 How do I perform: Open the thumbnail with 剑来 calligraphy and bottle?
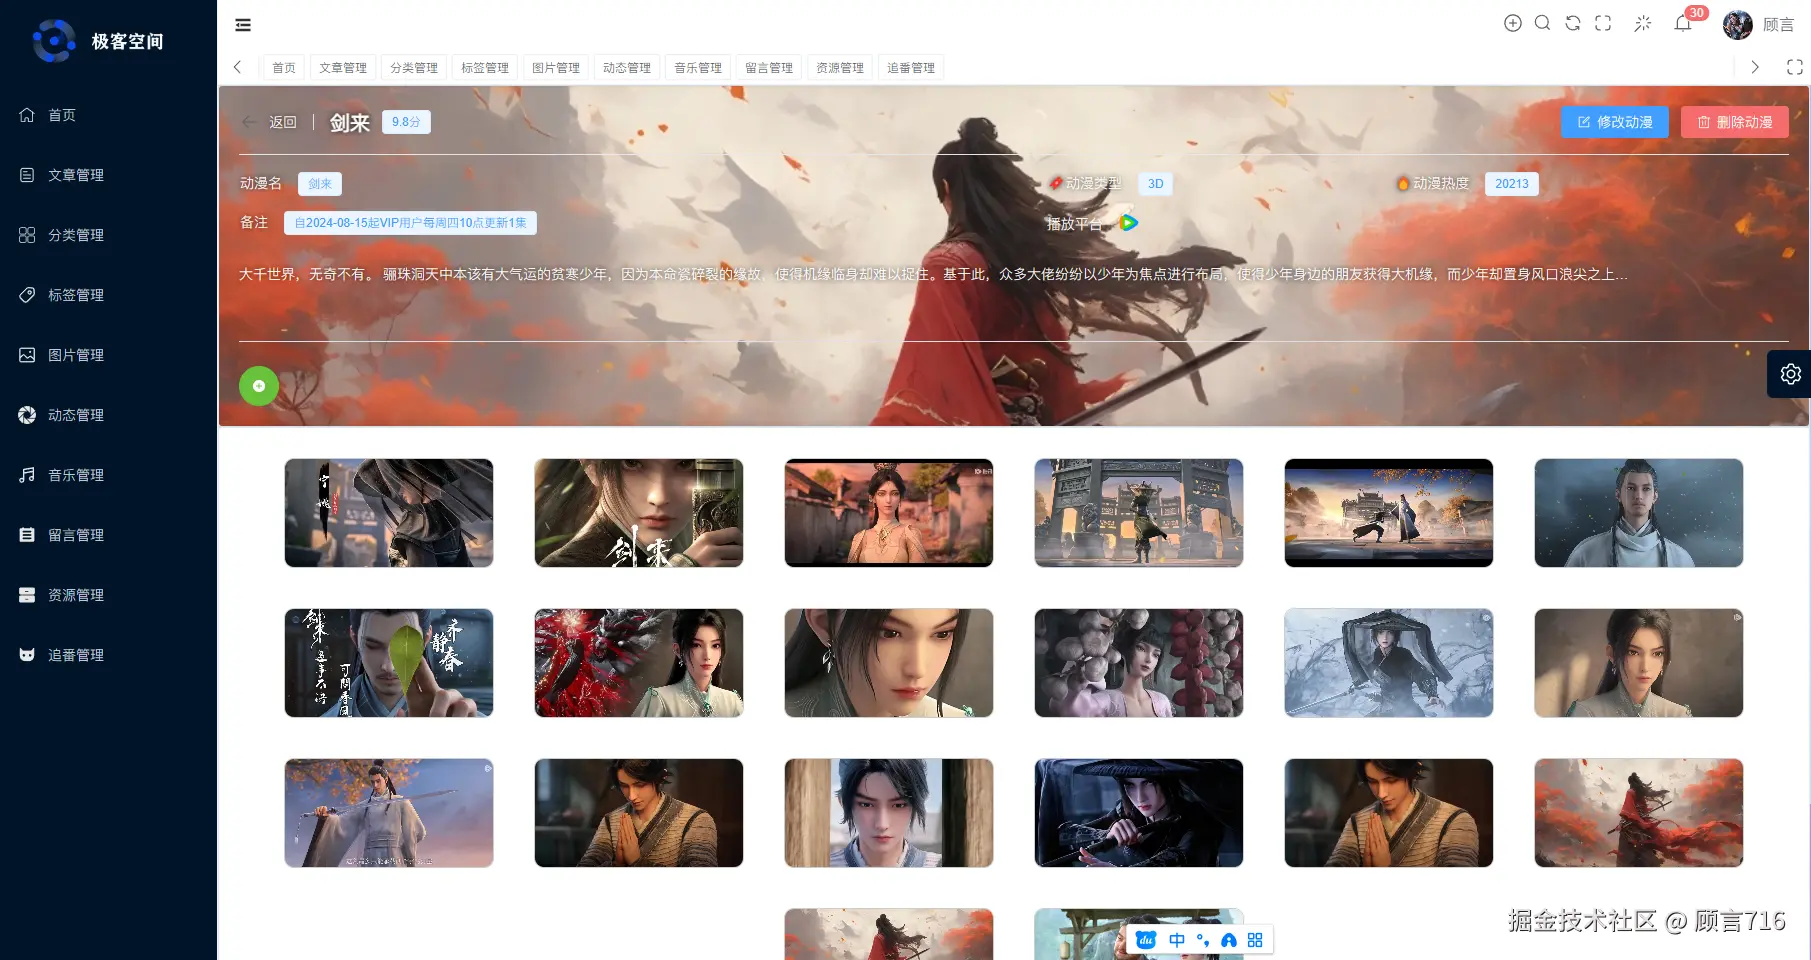[639, 513]
